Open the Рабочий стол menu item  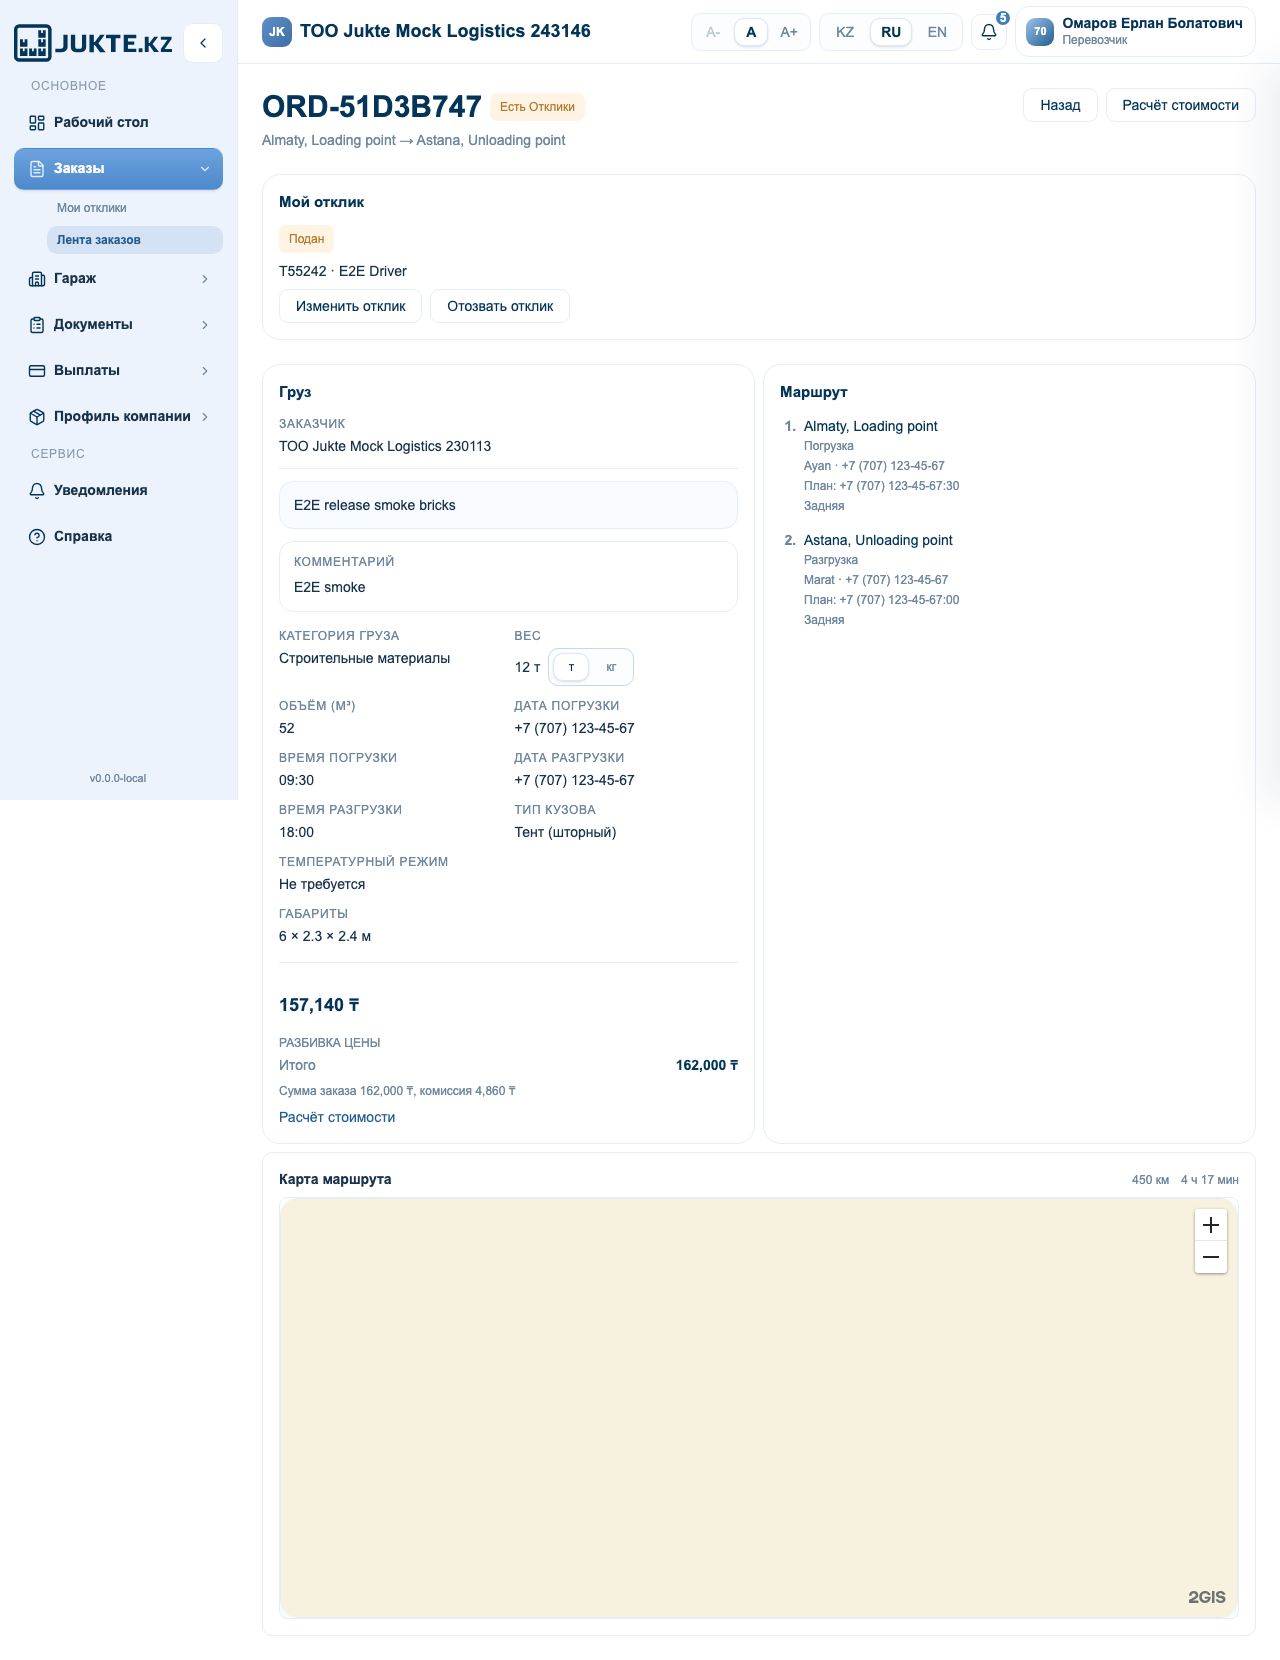tap(118, 123)
